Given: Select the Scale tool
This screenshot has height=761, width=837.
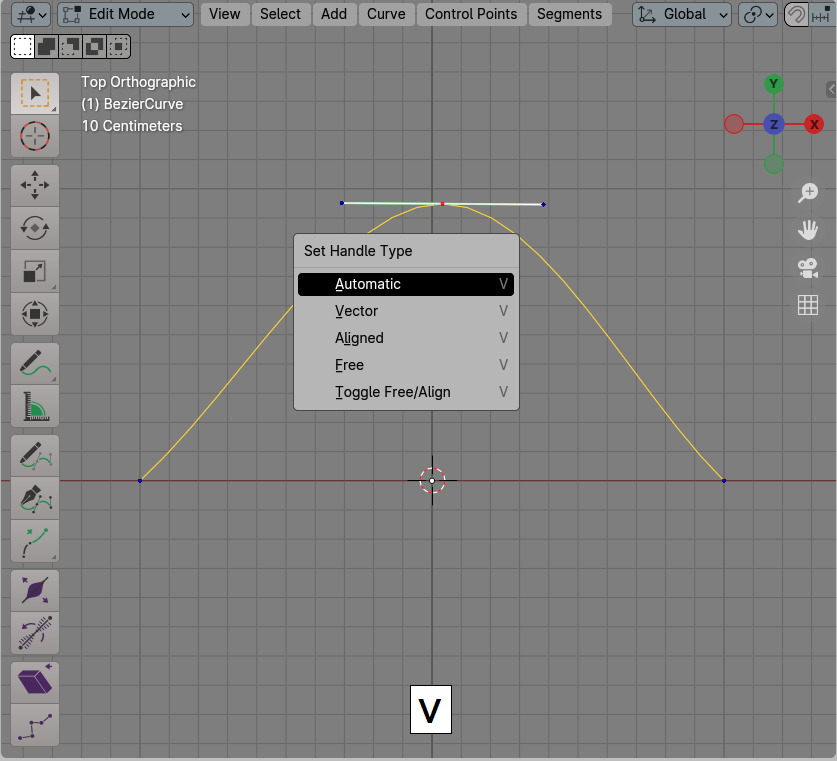Looking at the screenshot, I should (35, 271).
